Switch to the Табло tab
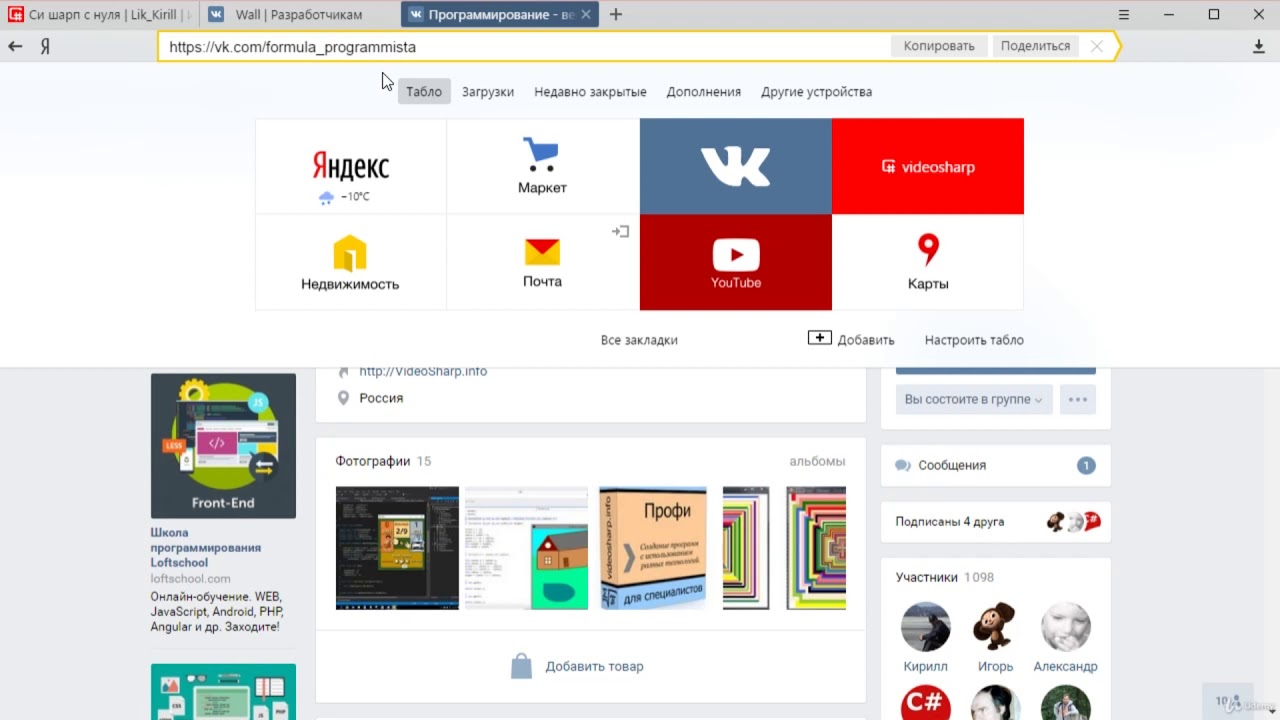1280x720 pixels. point(424,91)
